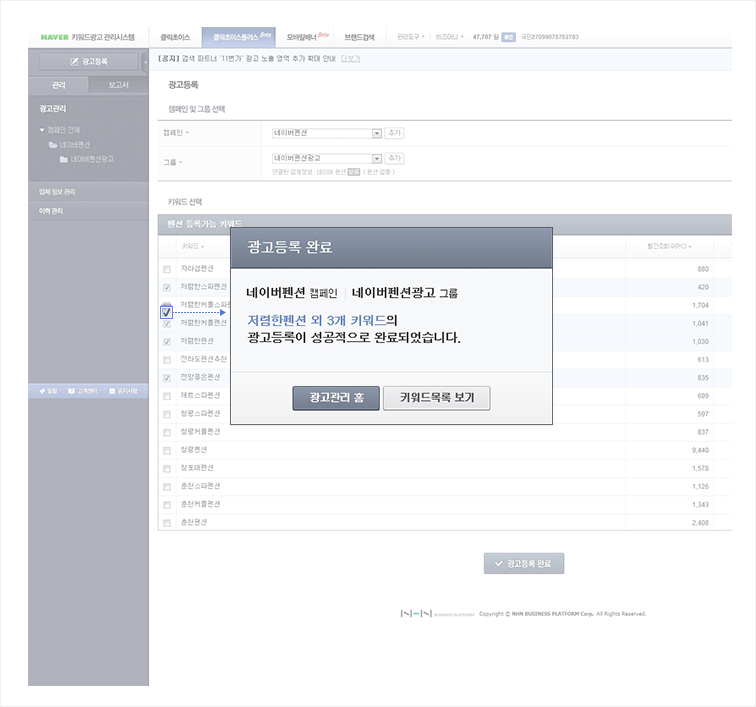Viewport: 756px width, 707px height.
Task: Open the 고객센터 speech bubble icon
Action: 71,391
